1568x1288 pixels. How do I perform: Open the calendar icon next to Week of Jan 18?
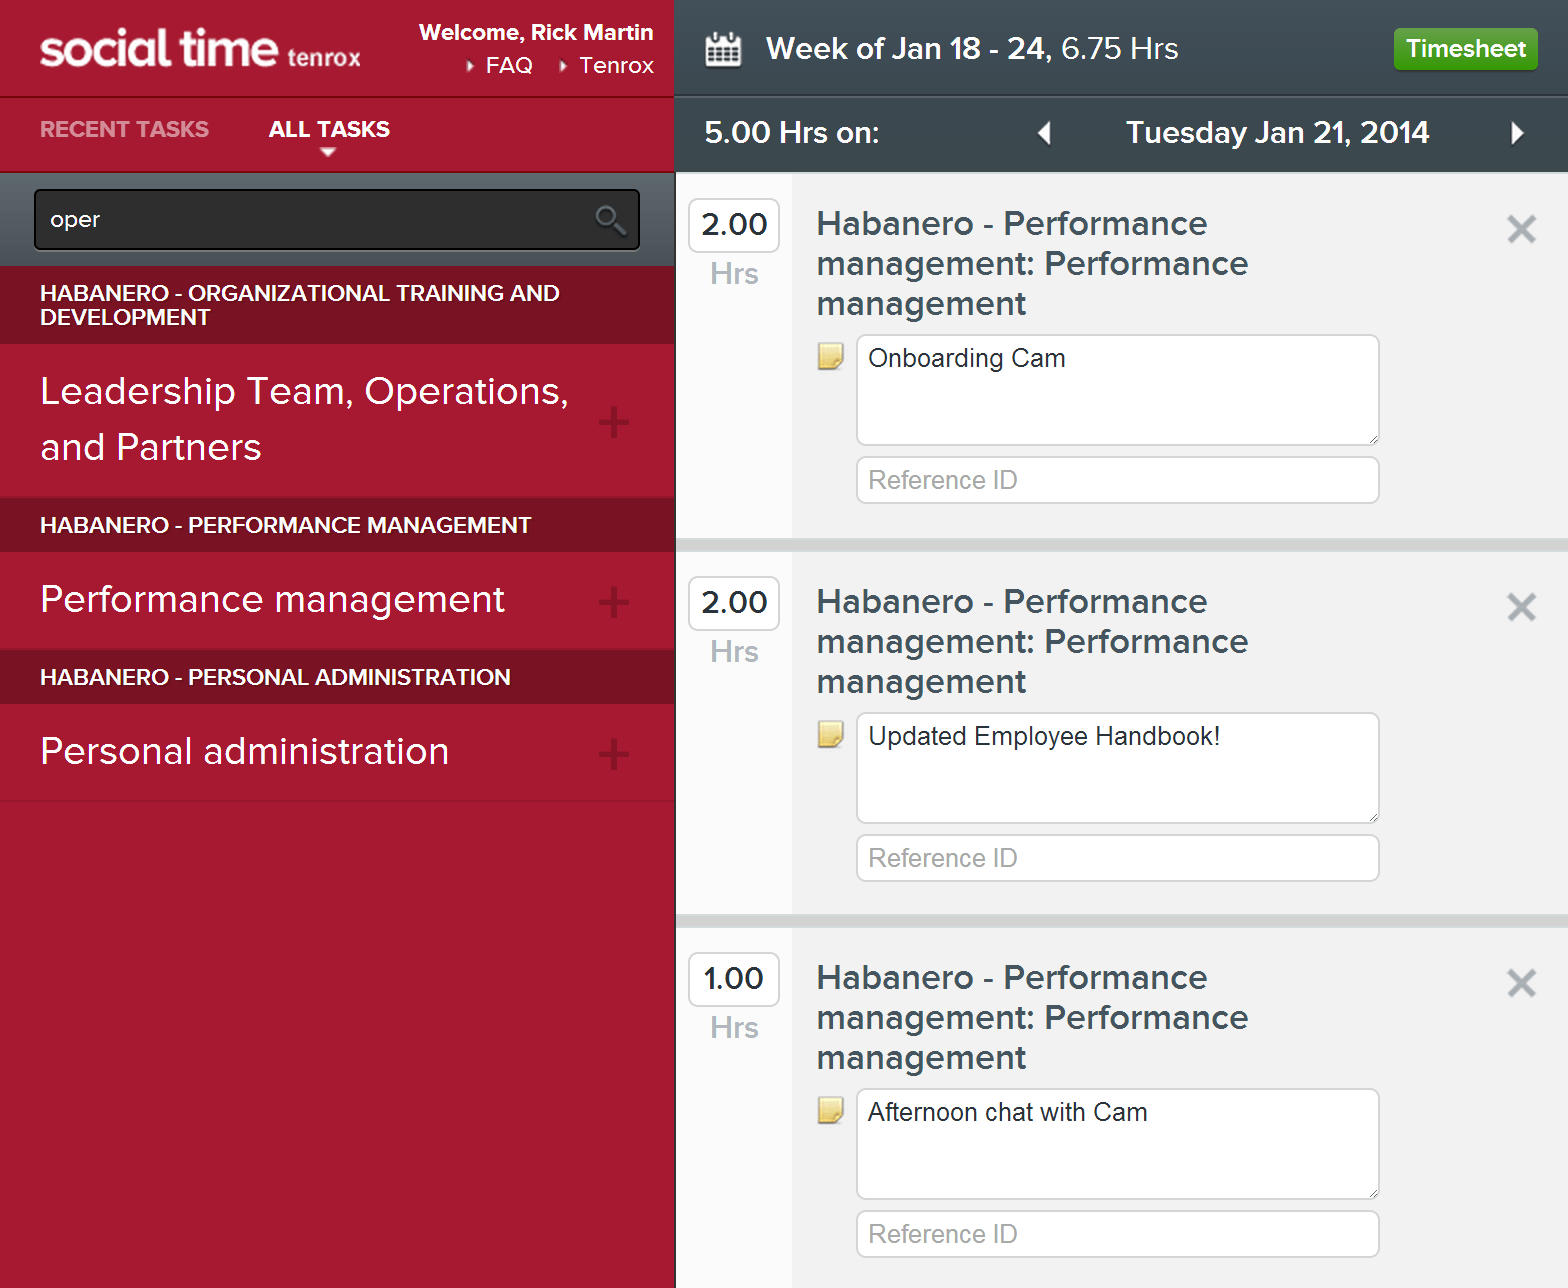coord(723,49)
